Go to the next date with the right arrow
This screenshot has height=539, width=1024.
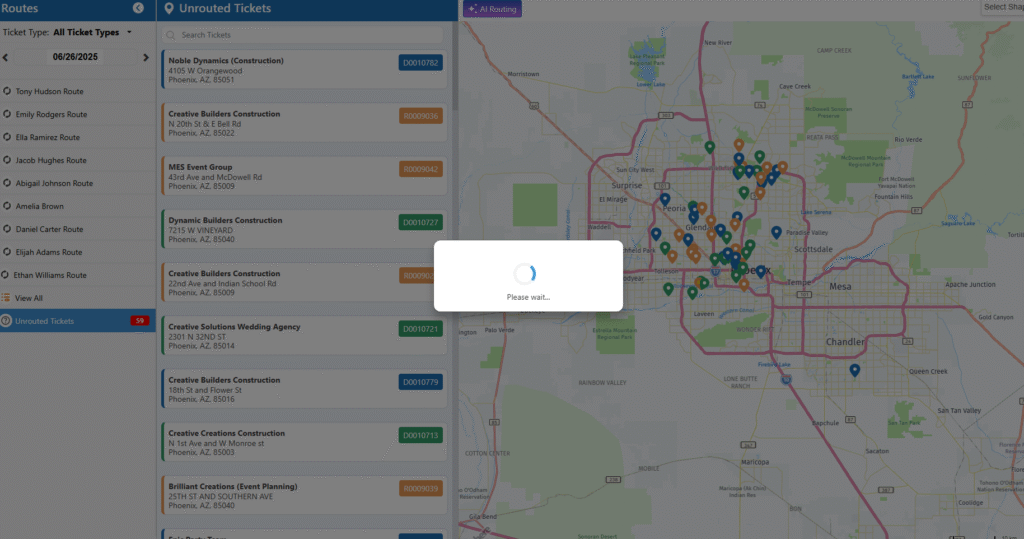point(146,57)
